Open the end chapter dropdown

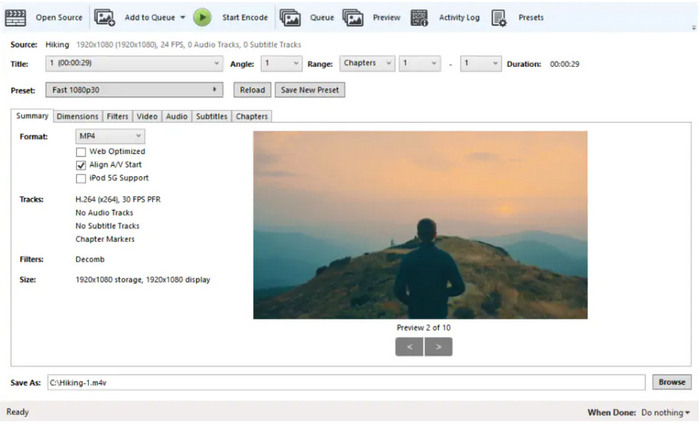[481, 63]
